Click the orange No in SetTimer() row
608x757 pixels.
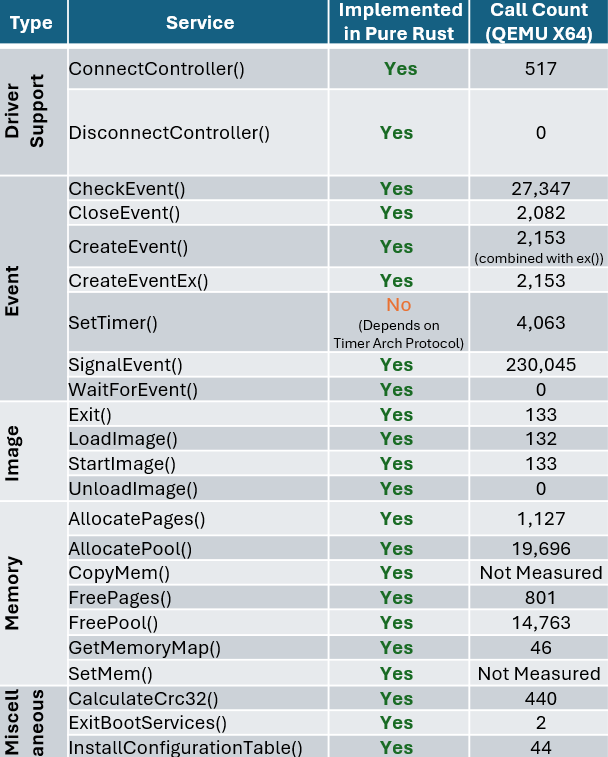398,305
